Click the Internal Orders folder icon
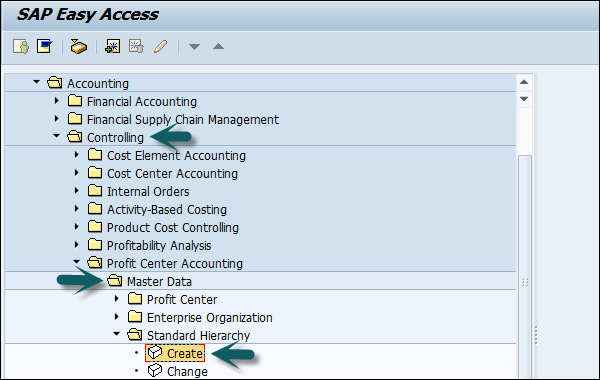This screenshot has width=600, height=380. pos(95,191)
